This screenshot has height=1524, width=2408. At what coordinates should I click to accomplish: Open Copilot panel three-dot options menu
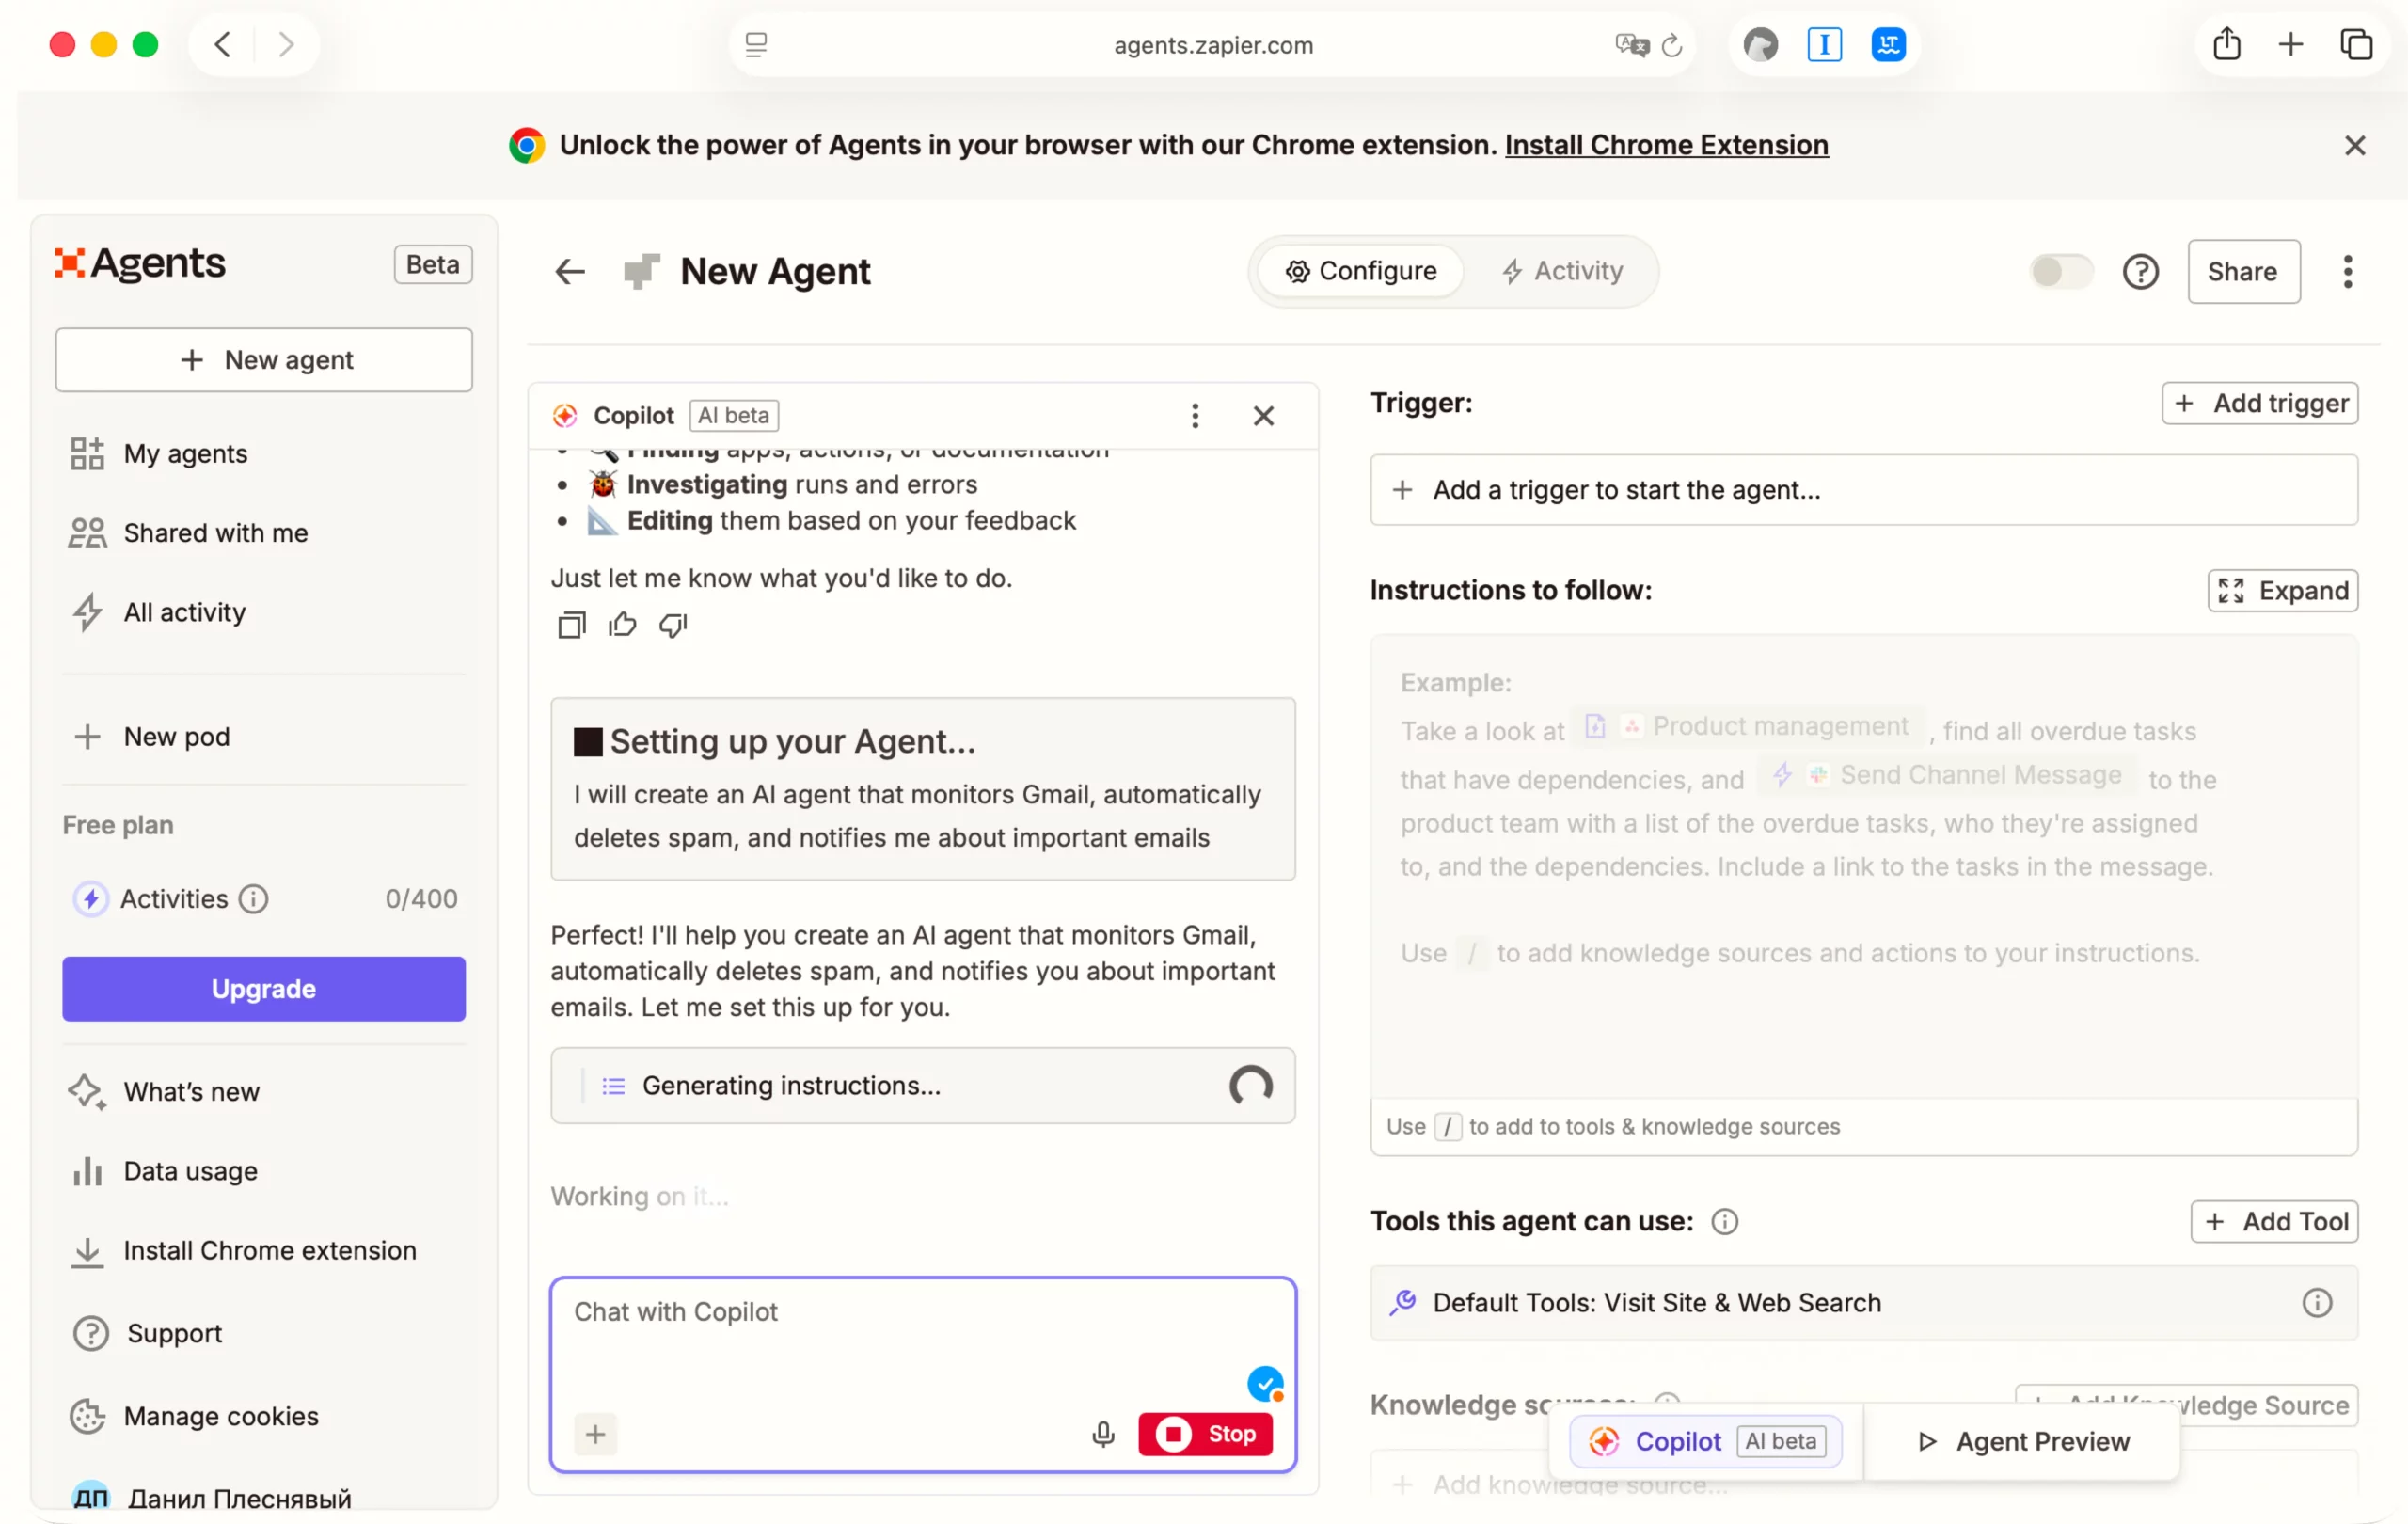[1194, 415]
